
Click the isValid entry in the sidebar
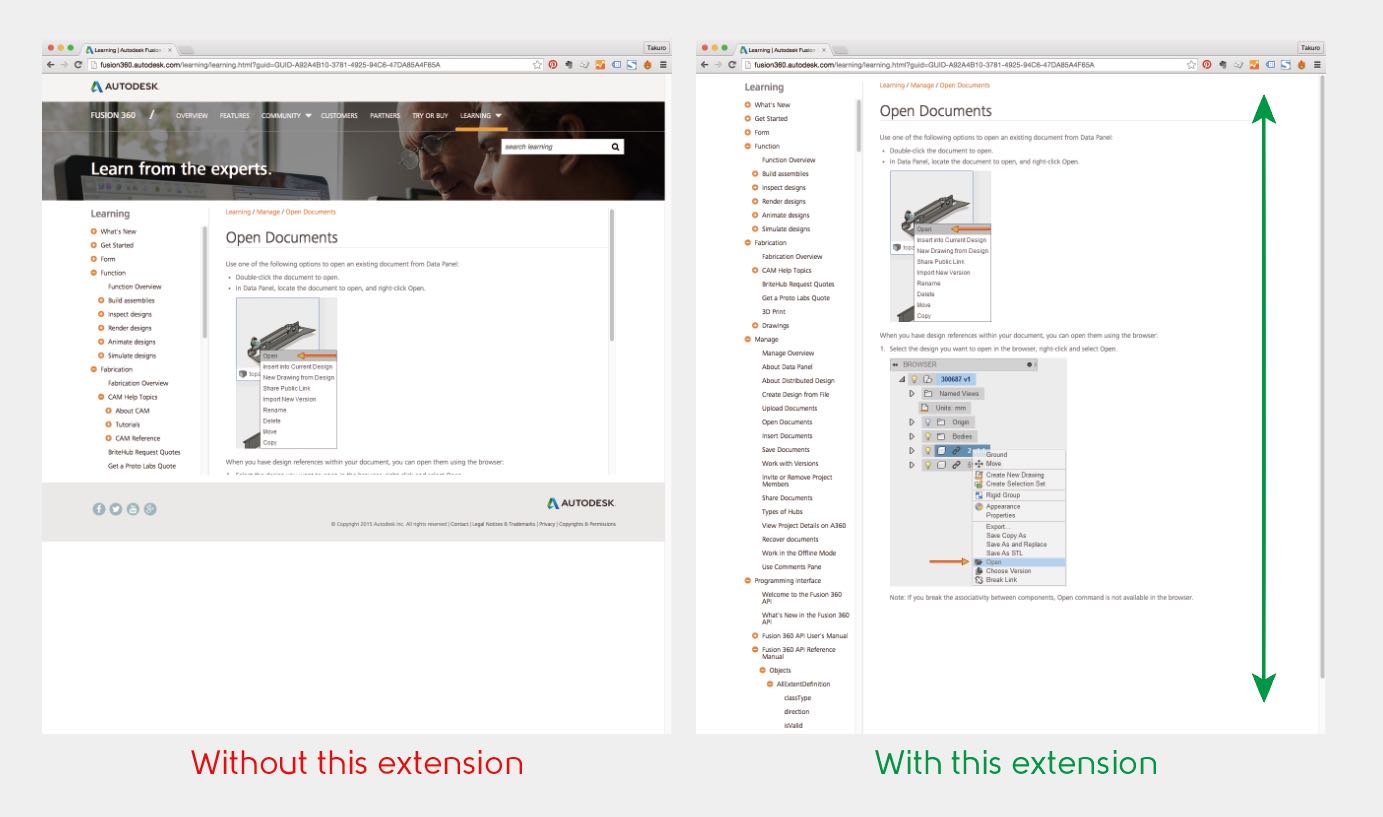(794, 725)
